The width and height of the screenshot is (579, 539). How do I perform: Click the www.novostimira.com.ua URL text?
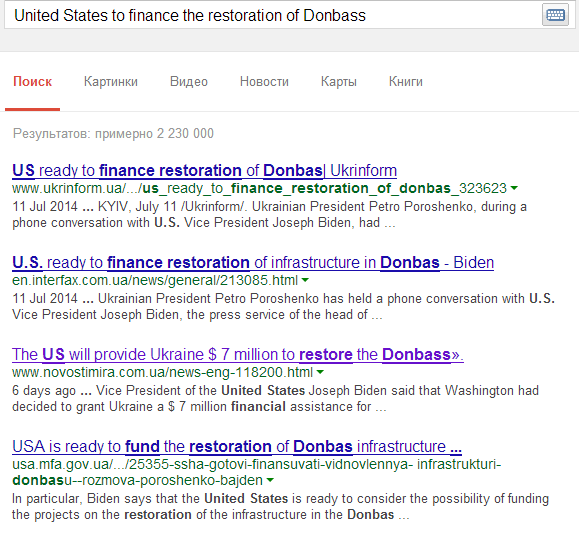(162, 372)
